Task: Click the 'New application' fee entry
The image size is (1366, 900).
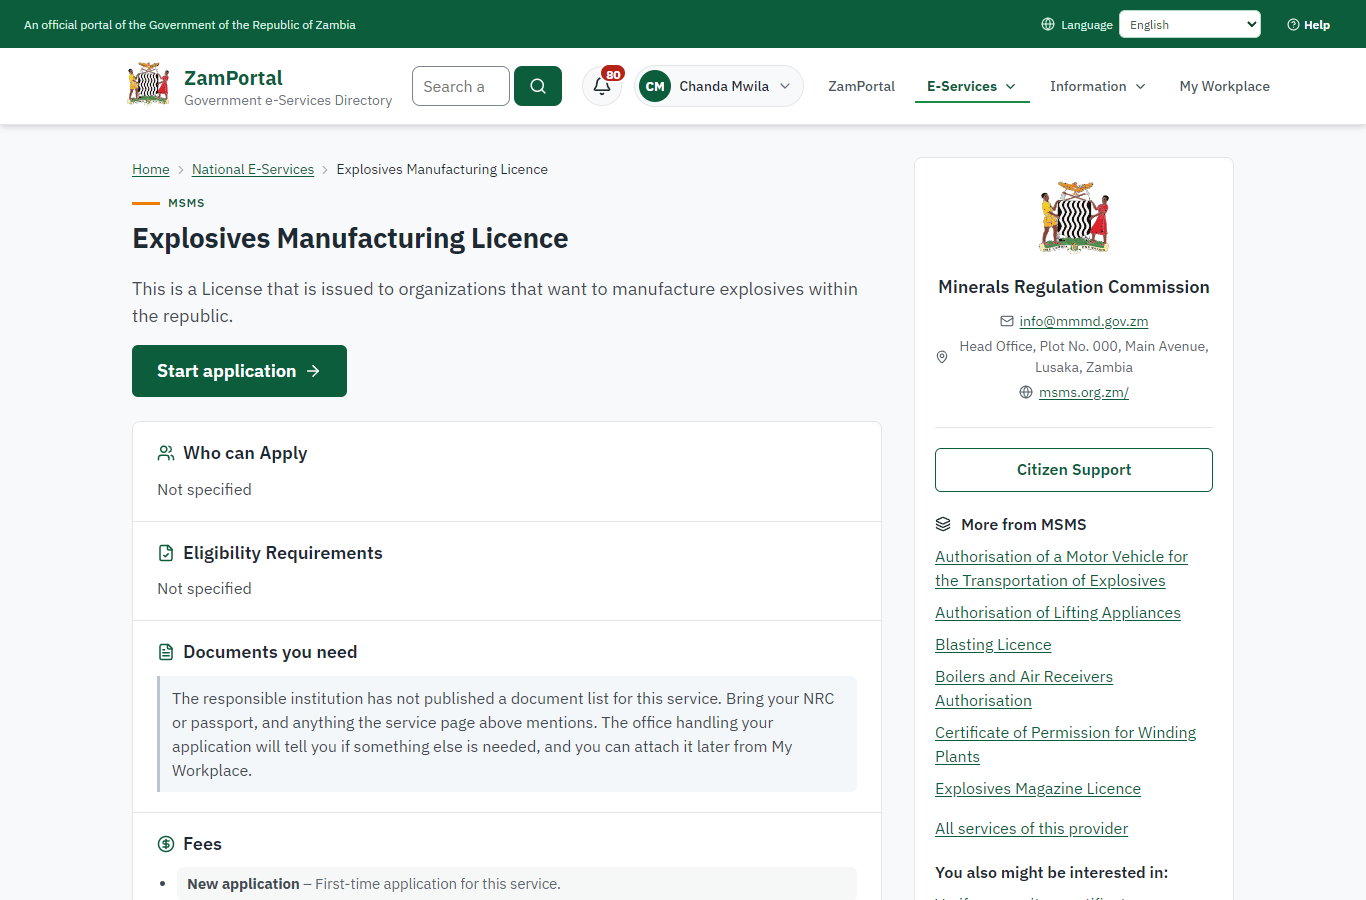Action: pyautogui.click(x=517, y=884)
